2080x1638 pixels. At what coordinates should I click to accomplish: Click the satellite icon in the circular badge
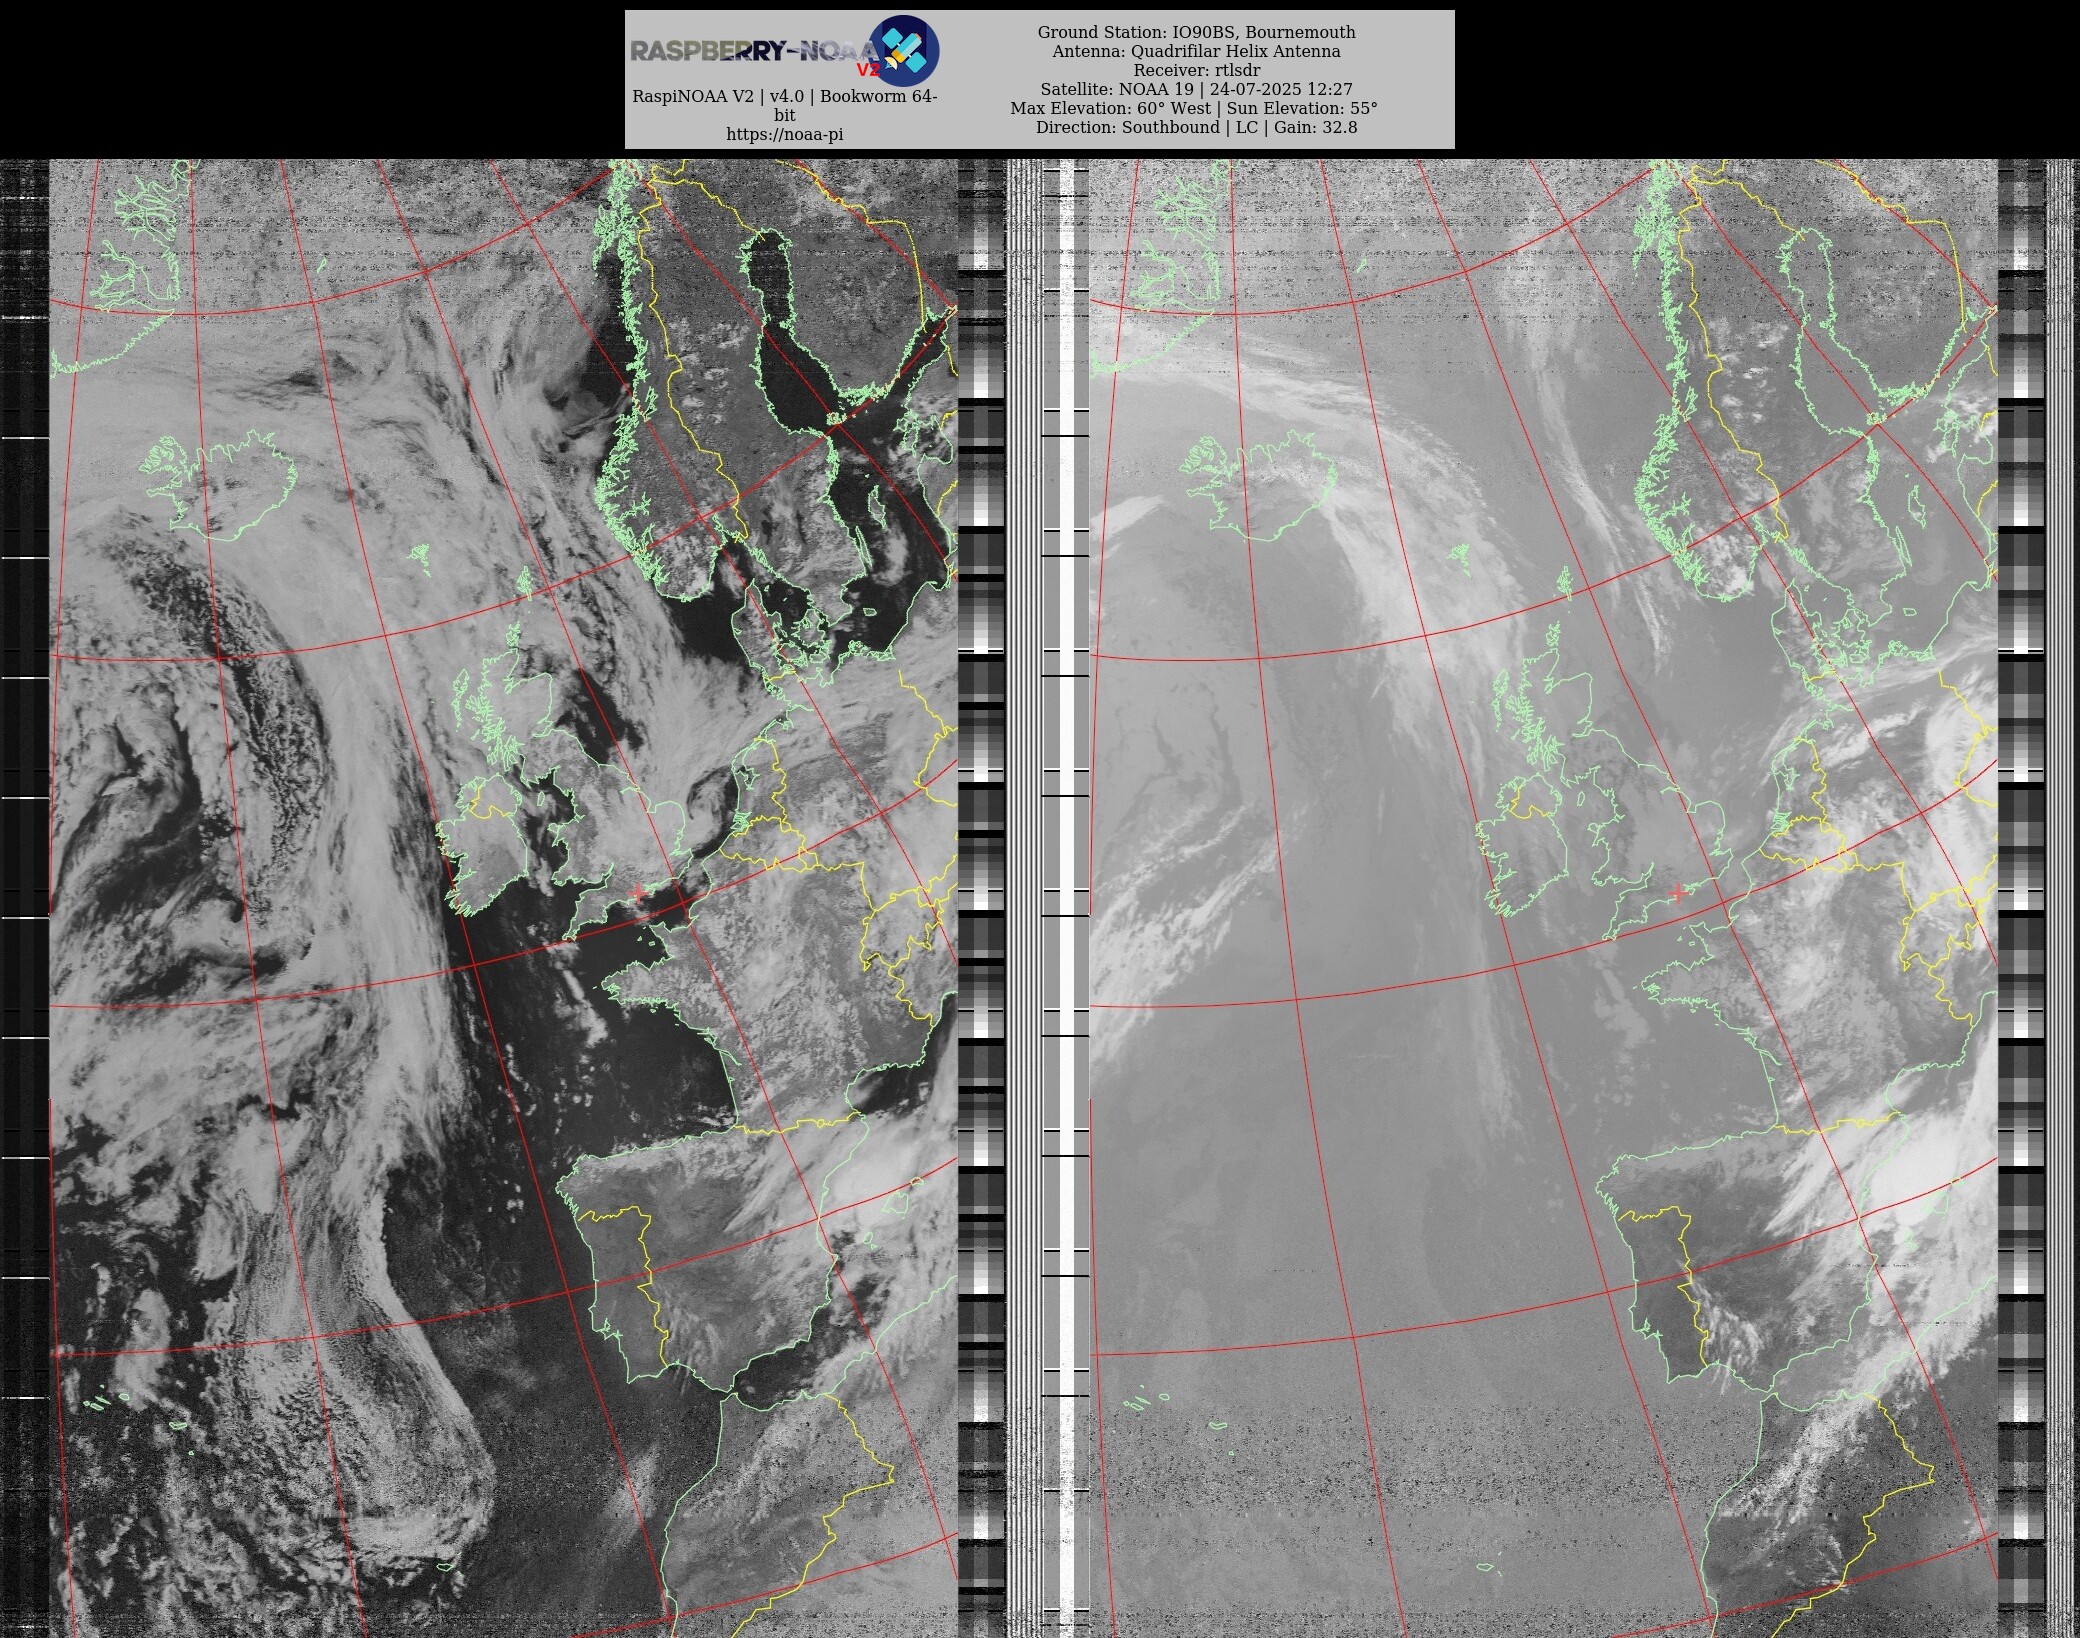904,50
